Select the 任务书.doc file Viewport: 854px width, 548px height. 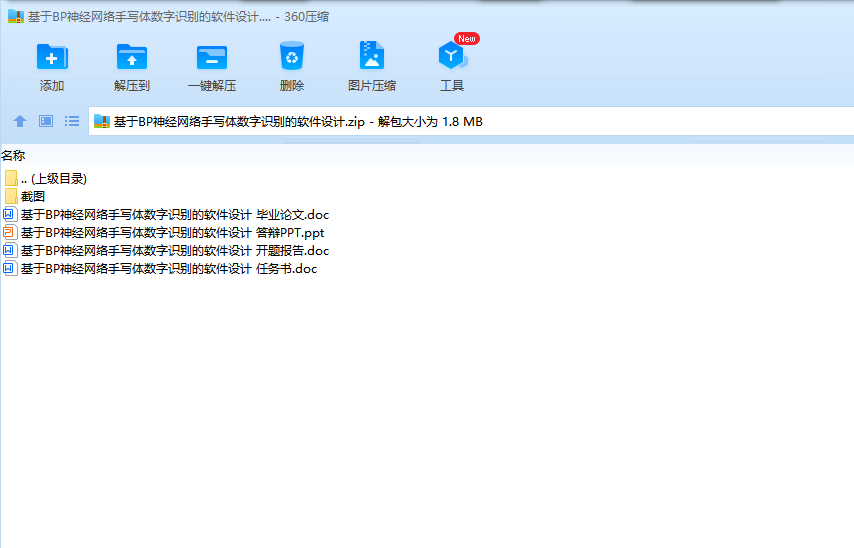[x=160, y=269]
